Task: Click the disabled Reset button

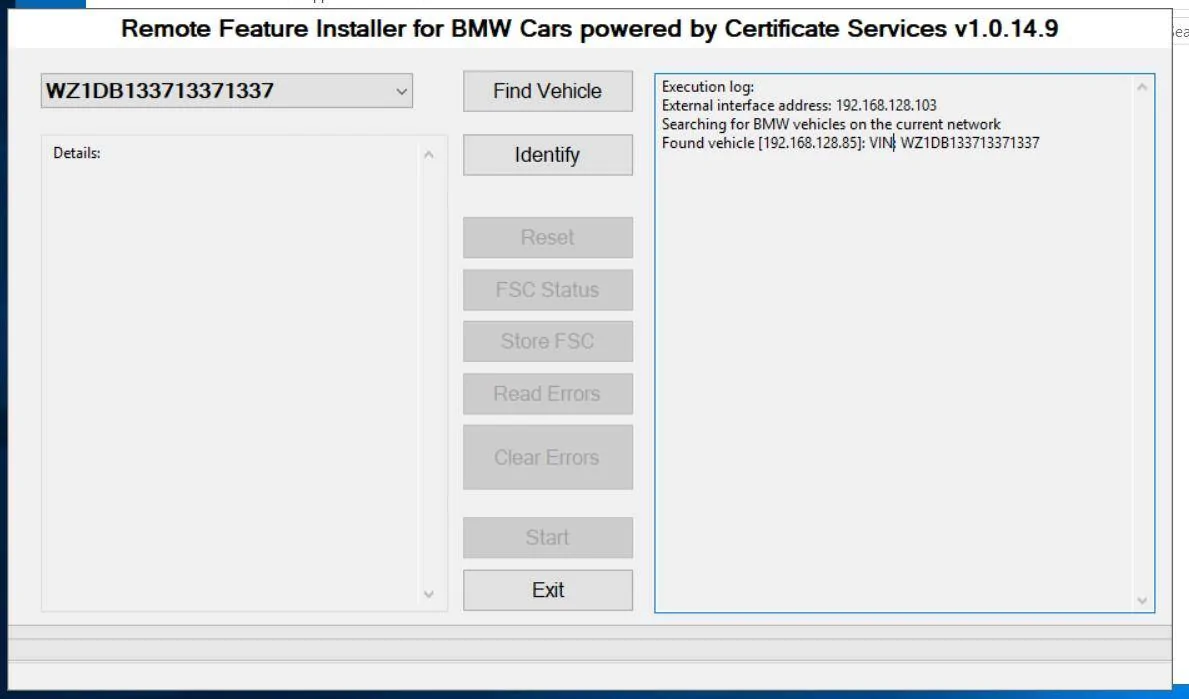Action: click(x=547, y=237)
